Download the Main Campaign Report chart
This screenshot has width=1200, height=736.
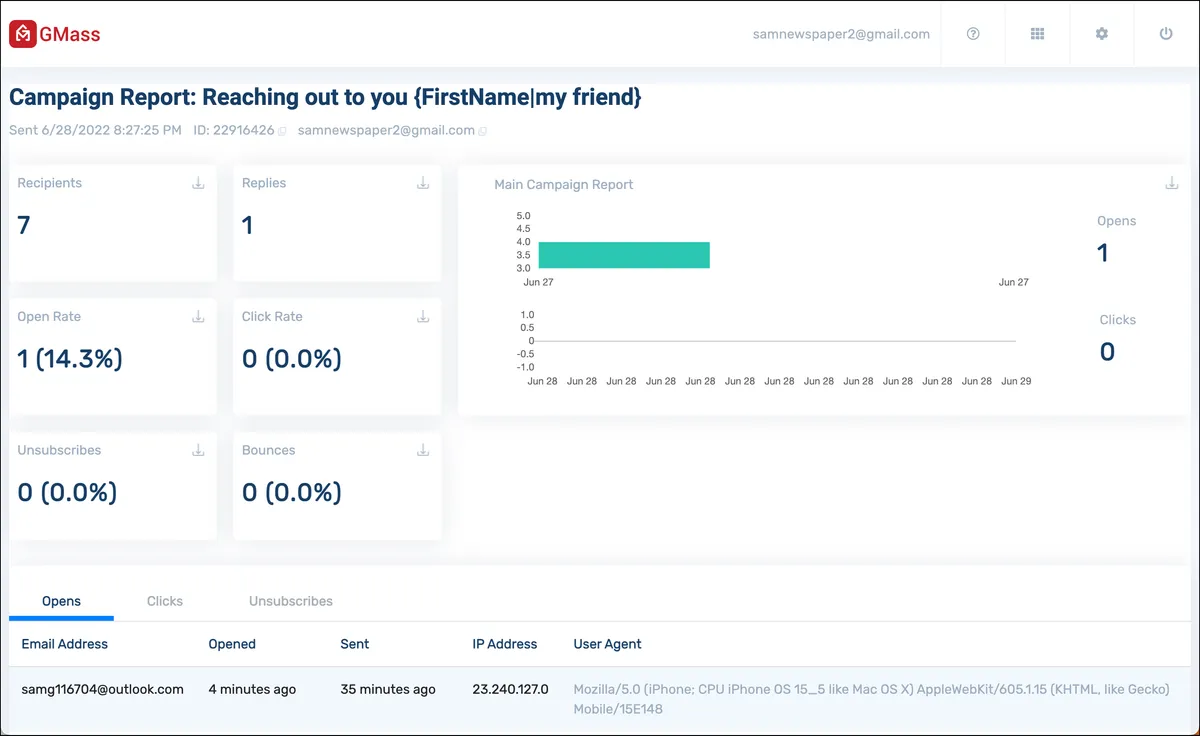pyautogui.click(x=1172, y=184)
